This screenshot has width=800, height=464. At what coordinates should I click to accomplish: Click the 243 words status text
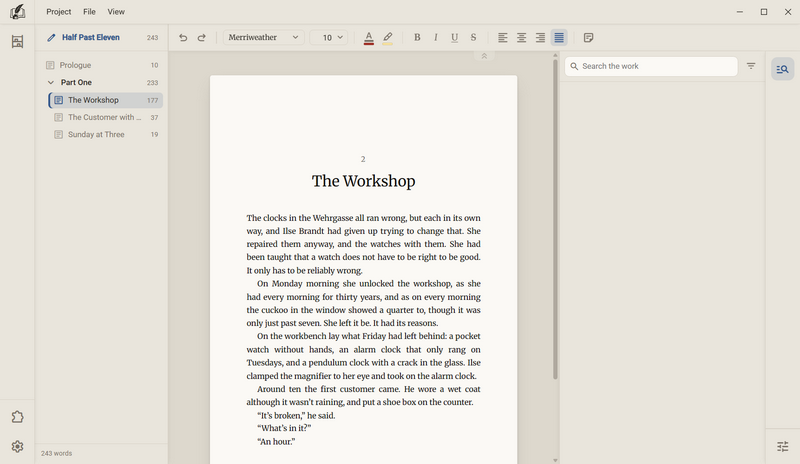click(56, 453)
